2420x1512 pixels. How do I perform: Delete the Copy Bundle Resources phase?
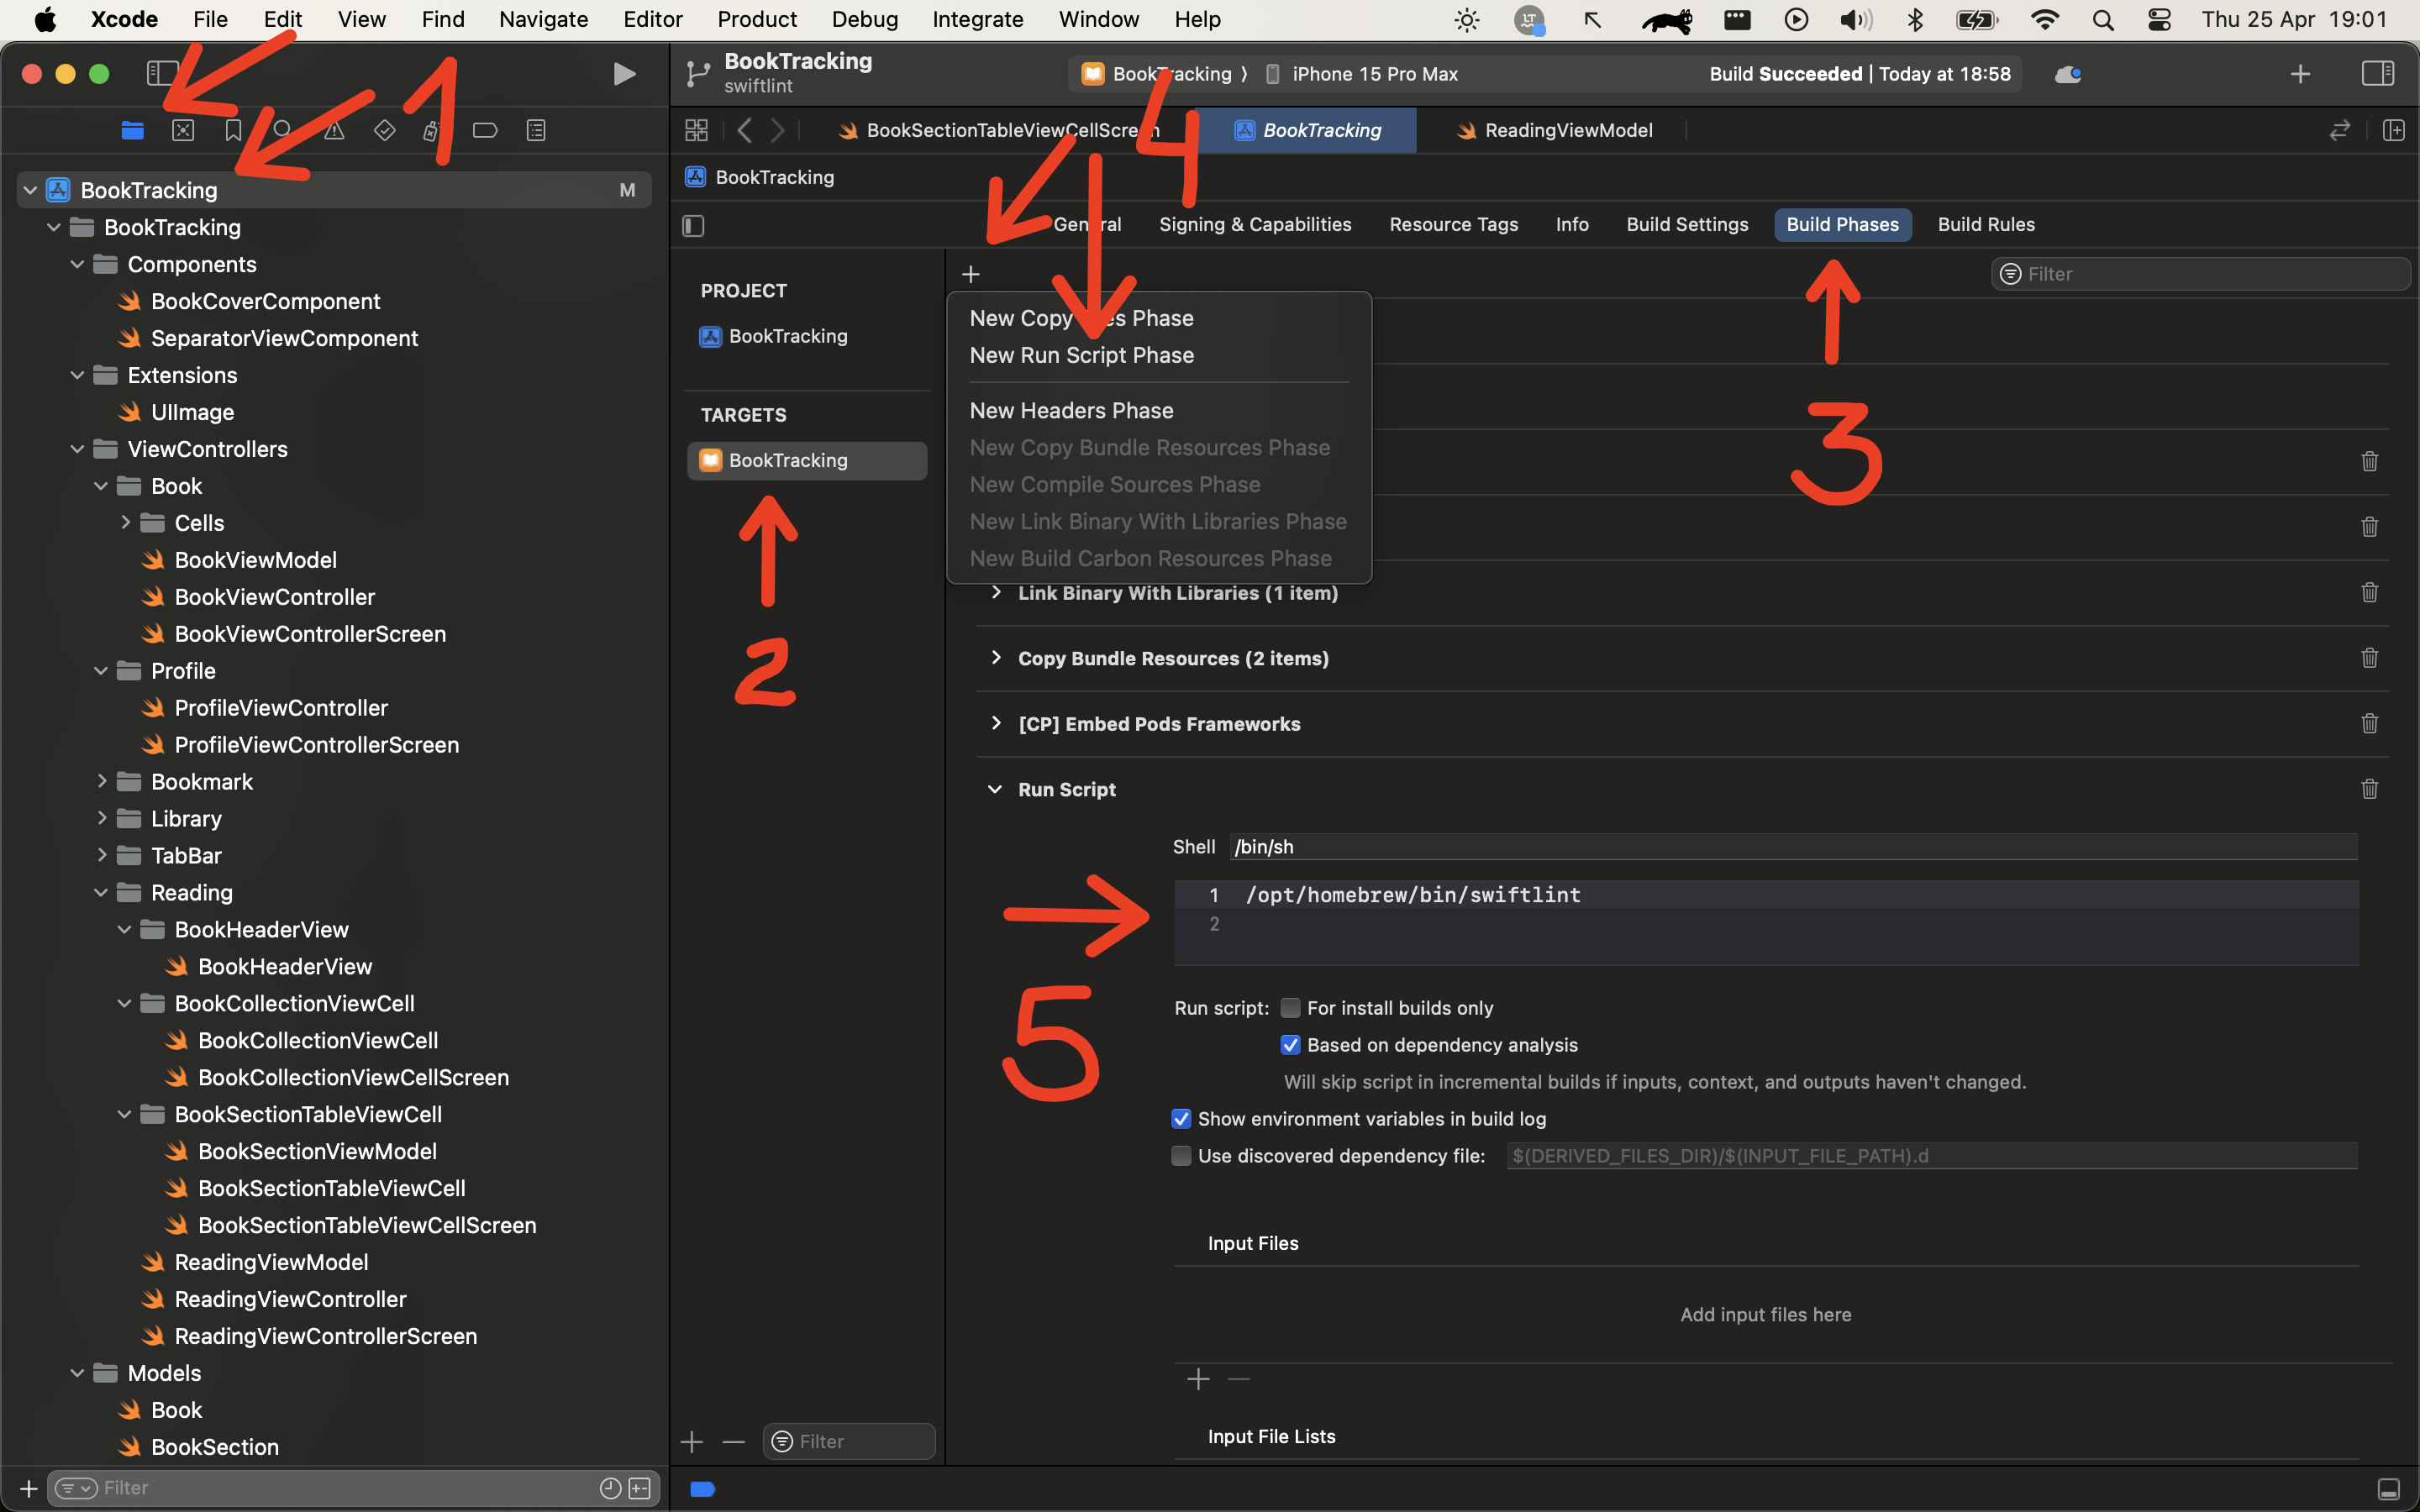pos(2369,658)
